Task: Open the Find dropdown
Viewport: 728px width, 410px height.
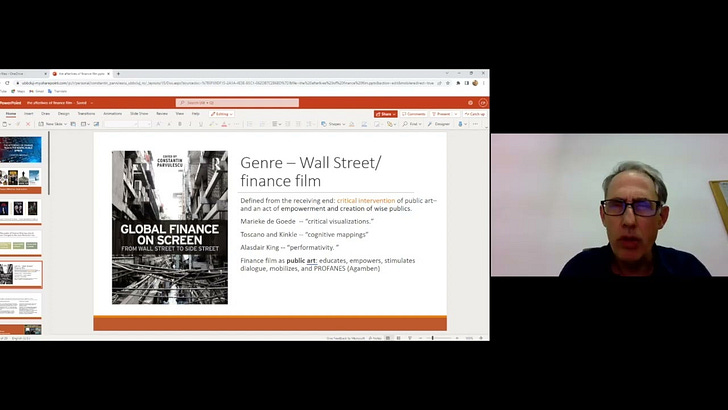Action: click(412, 124)
